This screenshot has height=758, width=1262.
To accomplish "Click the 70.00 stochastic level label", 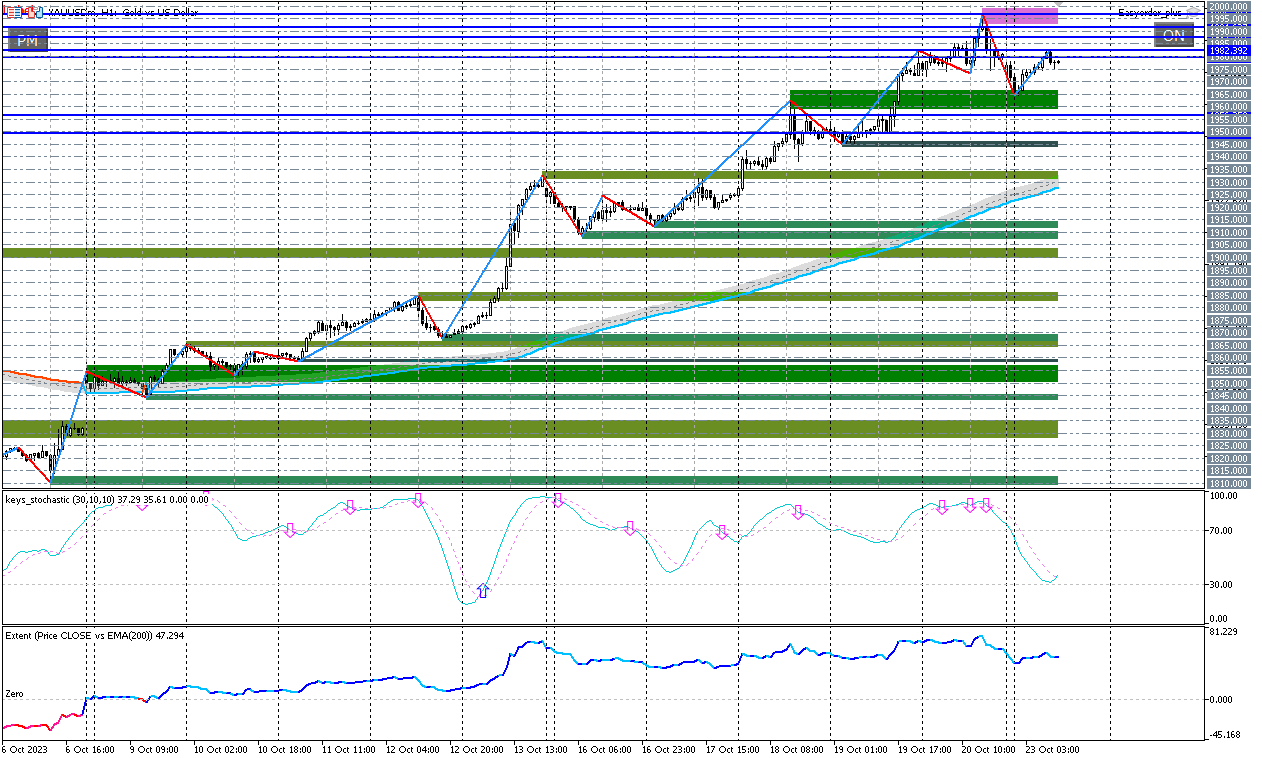I will point(1220,531).
